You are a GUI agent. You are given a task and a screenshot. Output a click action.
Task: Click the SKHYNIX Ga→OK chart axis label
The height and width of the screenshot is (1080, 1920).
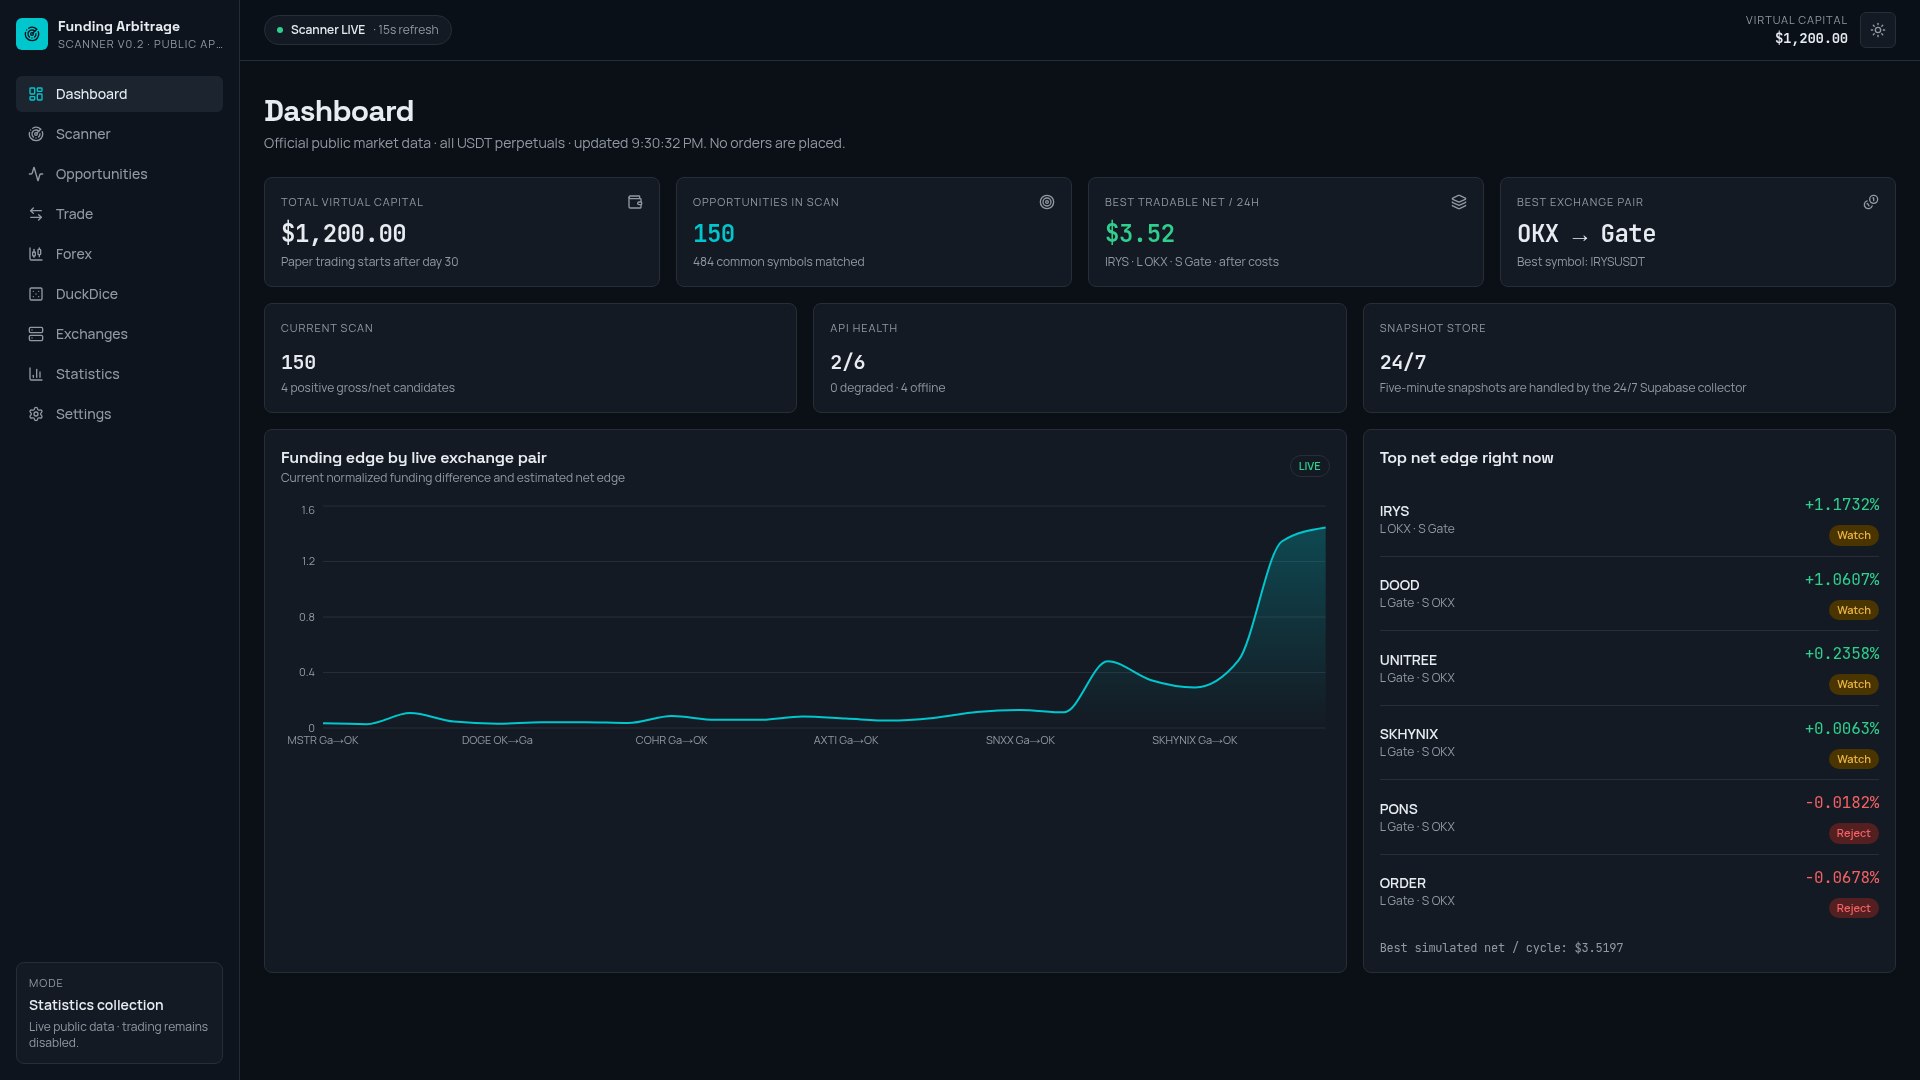(1194, 741)
